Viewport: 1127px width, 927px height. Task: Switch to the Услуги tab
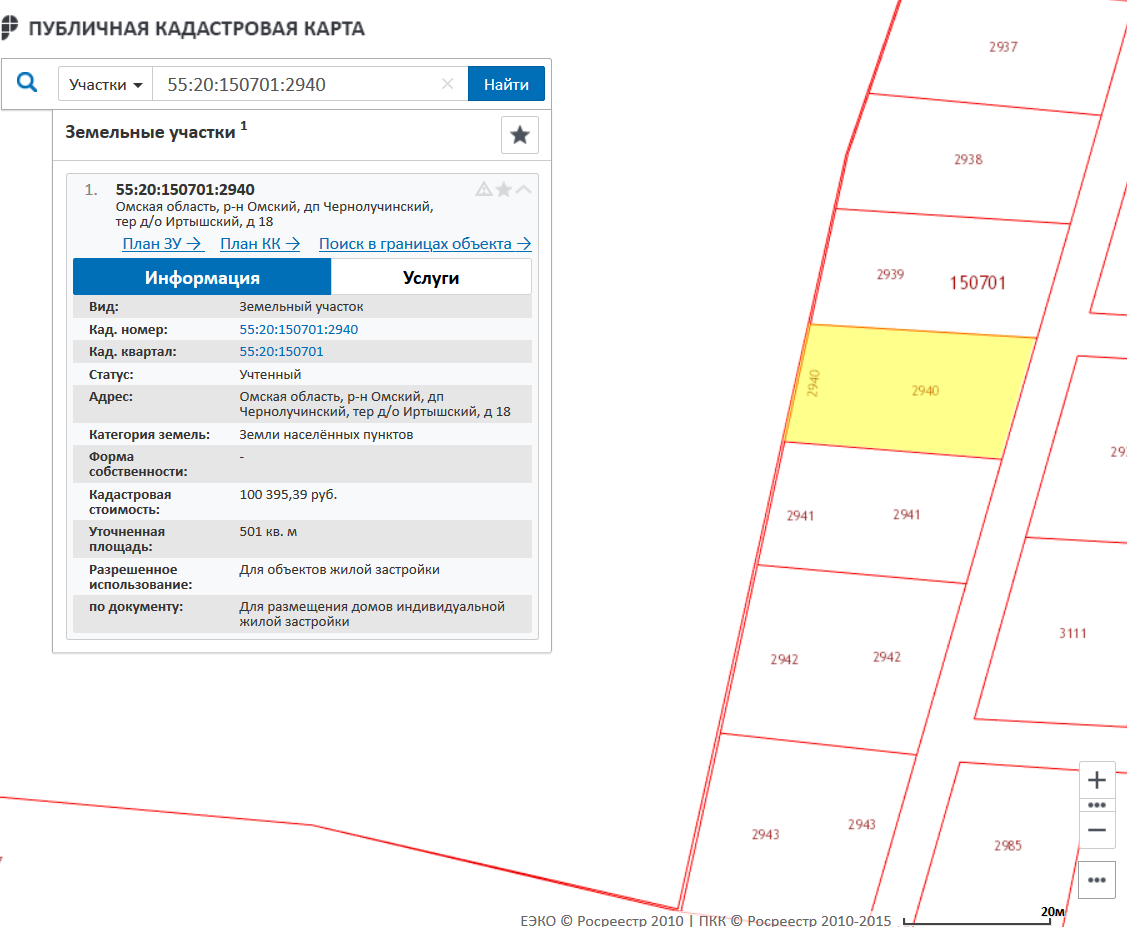tap(431, 277)
